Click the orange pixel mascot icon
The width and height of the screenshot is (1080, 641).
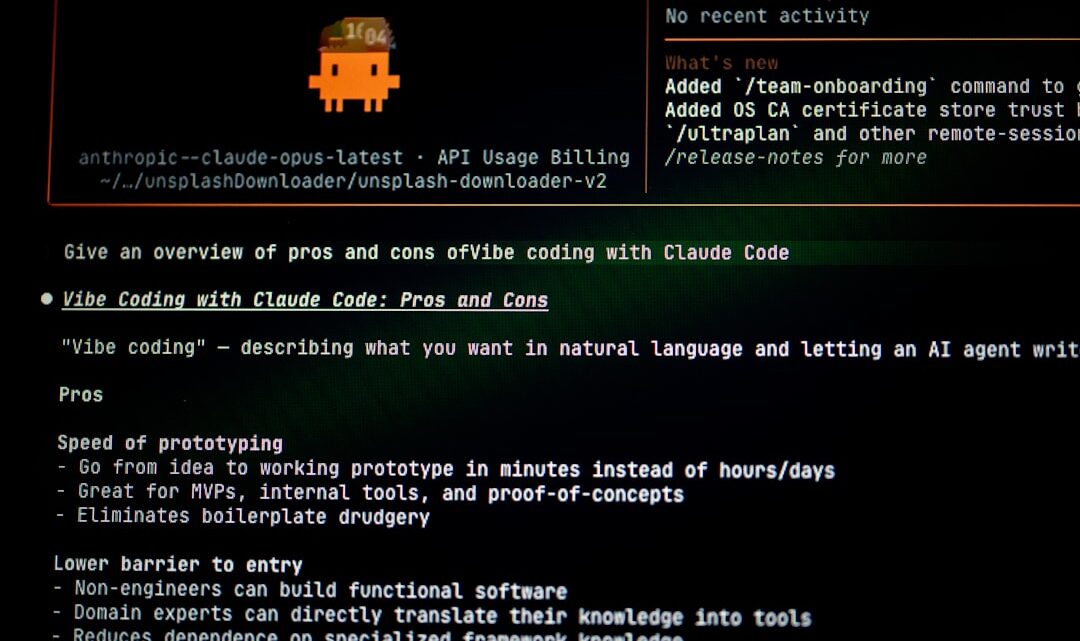pos(354,65)
